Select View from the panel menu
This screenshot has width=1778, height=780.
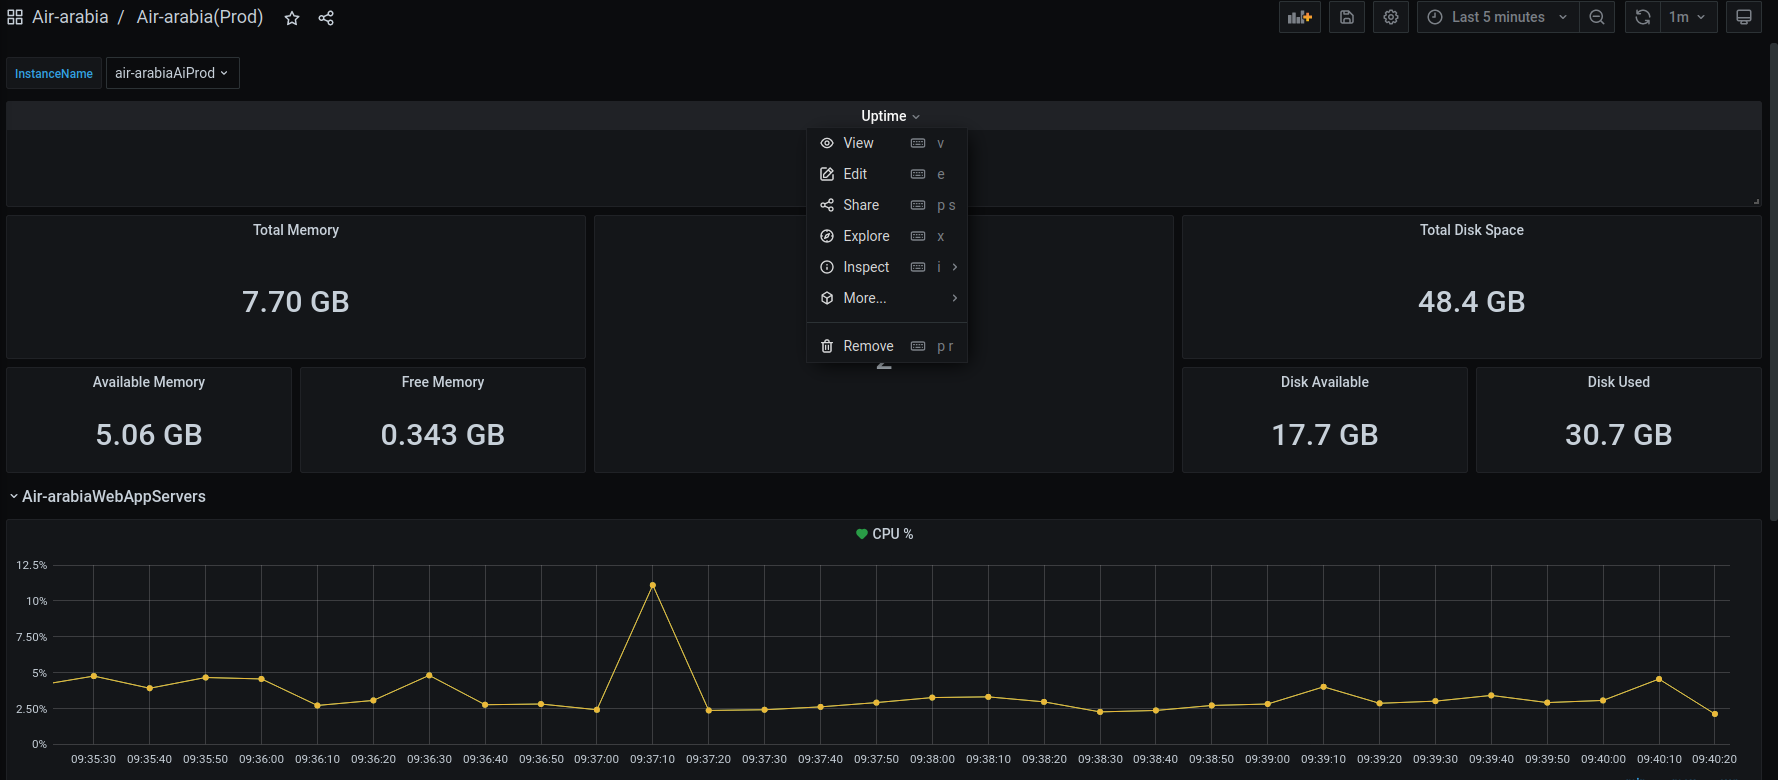pyautogui.click(x=858, y=143)
